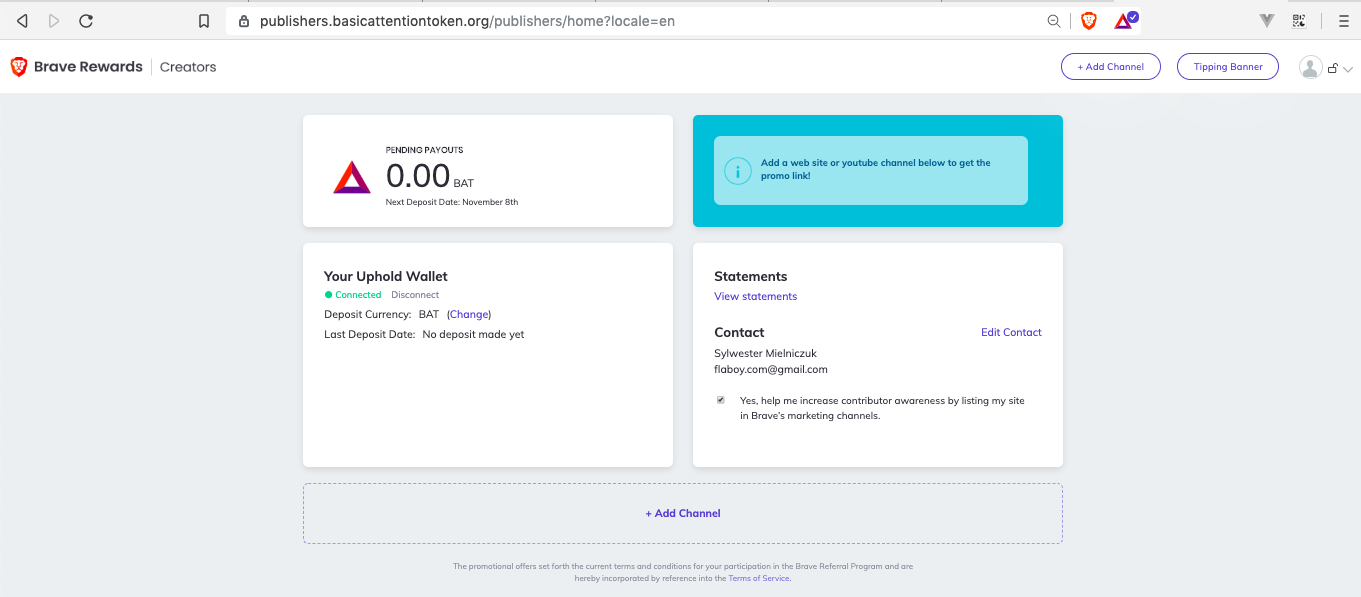Click the green Connected status text
The image size is (1361, 597).
[x=358, y=295]
